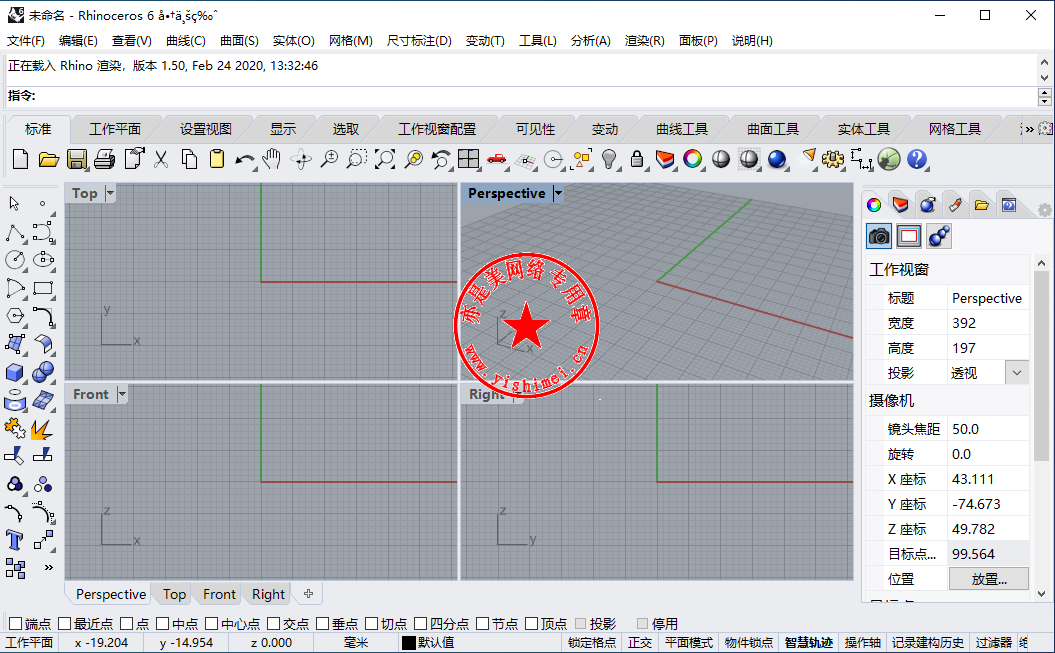Expand more toolbar tabs with the chevron

coord(1028,129)
